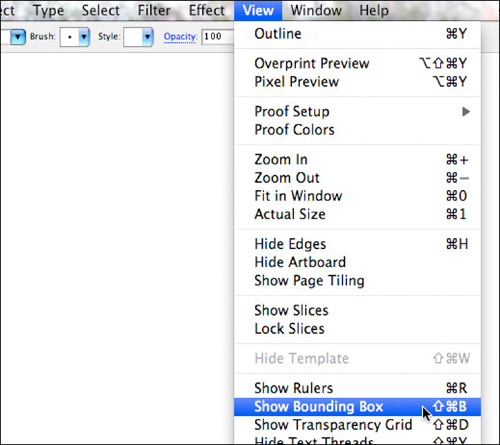Image resolution: width=500 pixels, height=445 pixels.
Task: Open the underlined Opacity link
Action: 180,36
